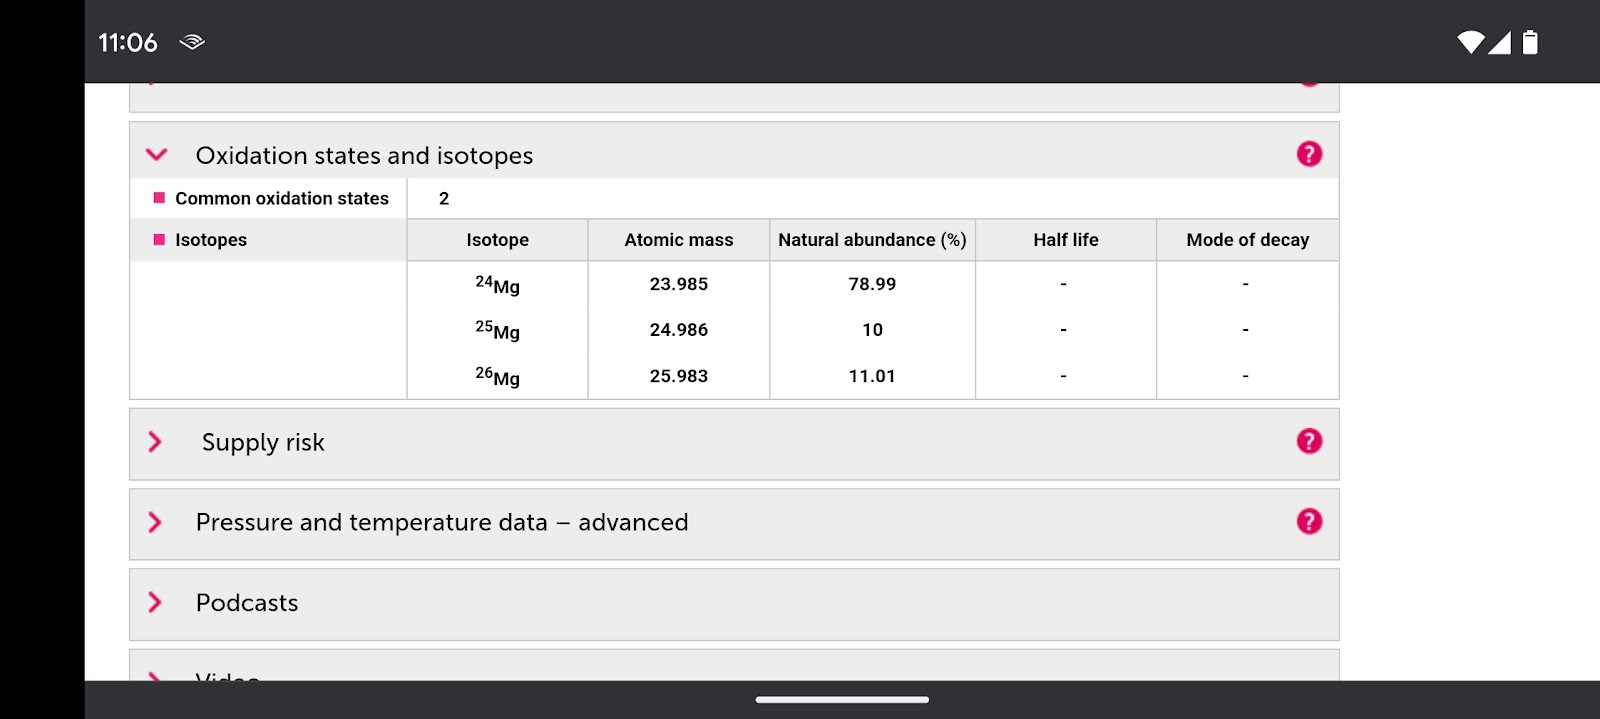Image resolution: width=1600 pixels, height=719 pixels.
Task: Tap the navigation home gesture bar
Action: pos(842,699)
